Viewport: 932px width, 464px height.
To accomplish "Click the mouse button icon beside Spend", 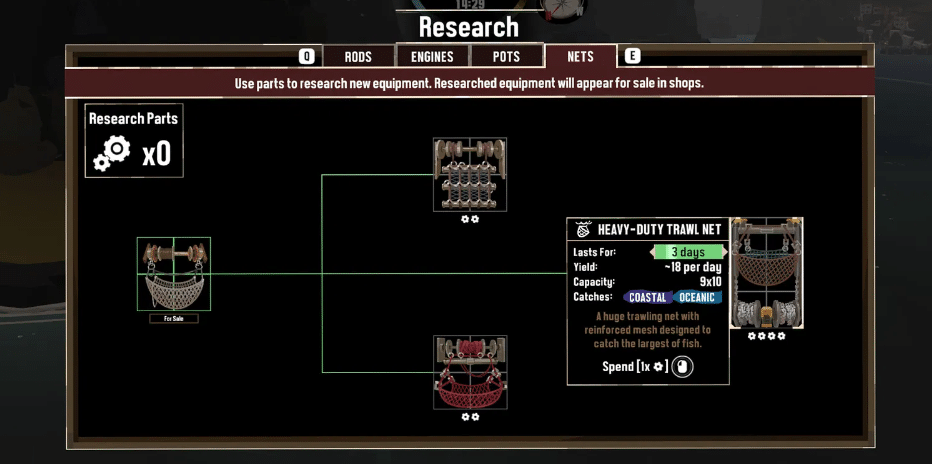I will point(682,367).
